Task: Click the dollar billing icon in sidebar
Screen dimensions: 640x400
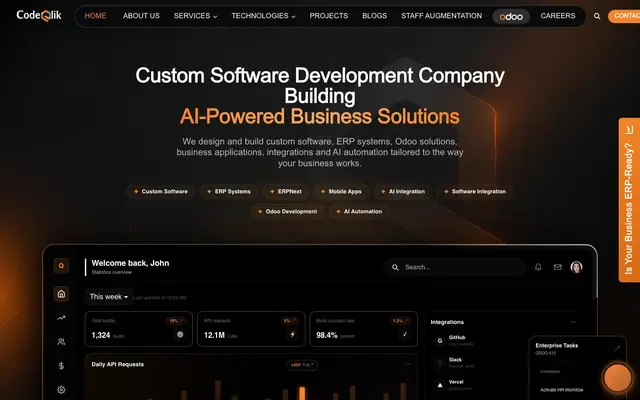Action: 61,366
